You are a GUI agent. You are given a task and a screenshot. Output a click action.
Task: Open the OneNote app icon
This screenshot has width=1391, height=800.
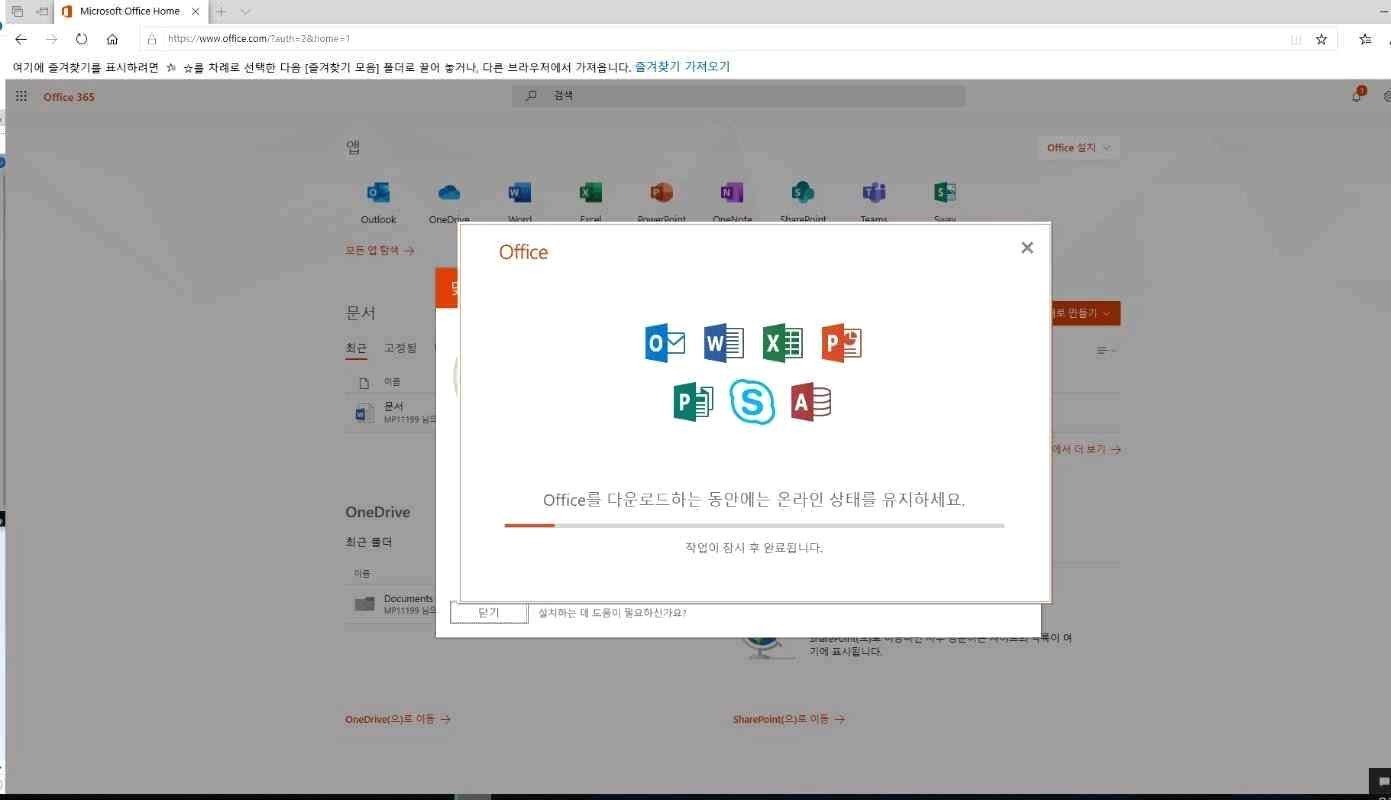(732, 193)
